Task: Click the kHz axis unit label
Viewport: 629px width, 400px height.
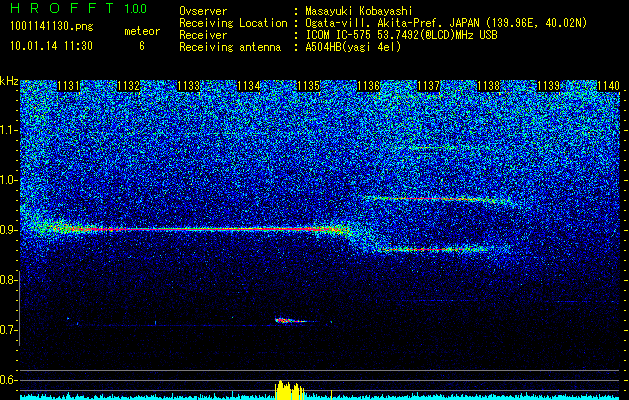Action: (x=9, y=81)
